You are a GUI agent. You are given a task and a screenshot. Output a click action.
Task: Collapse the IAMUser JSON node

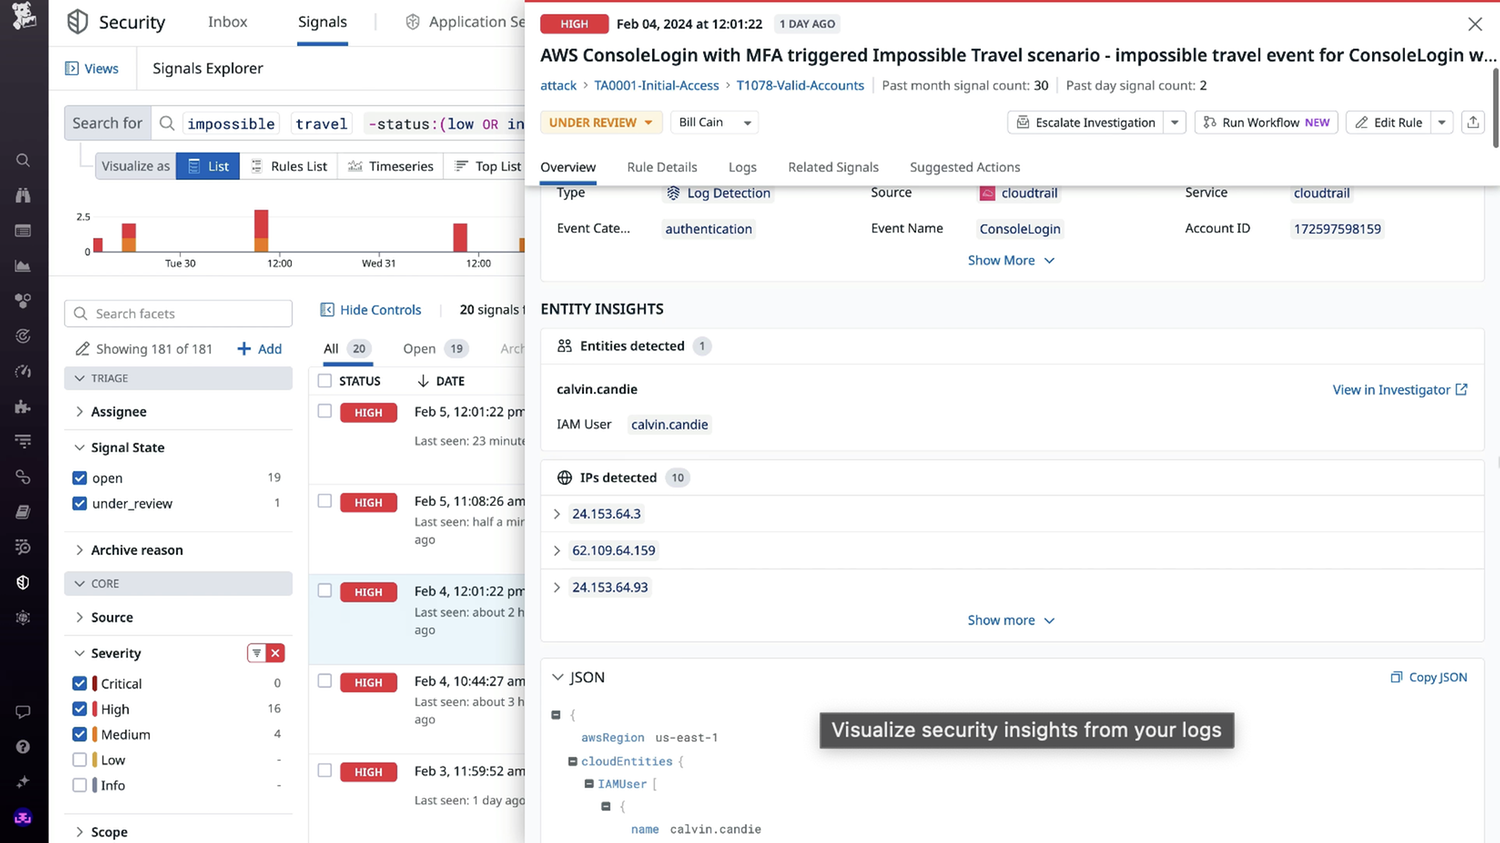click(x=589, y=784)
